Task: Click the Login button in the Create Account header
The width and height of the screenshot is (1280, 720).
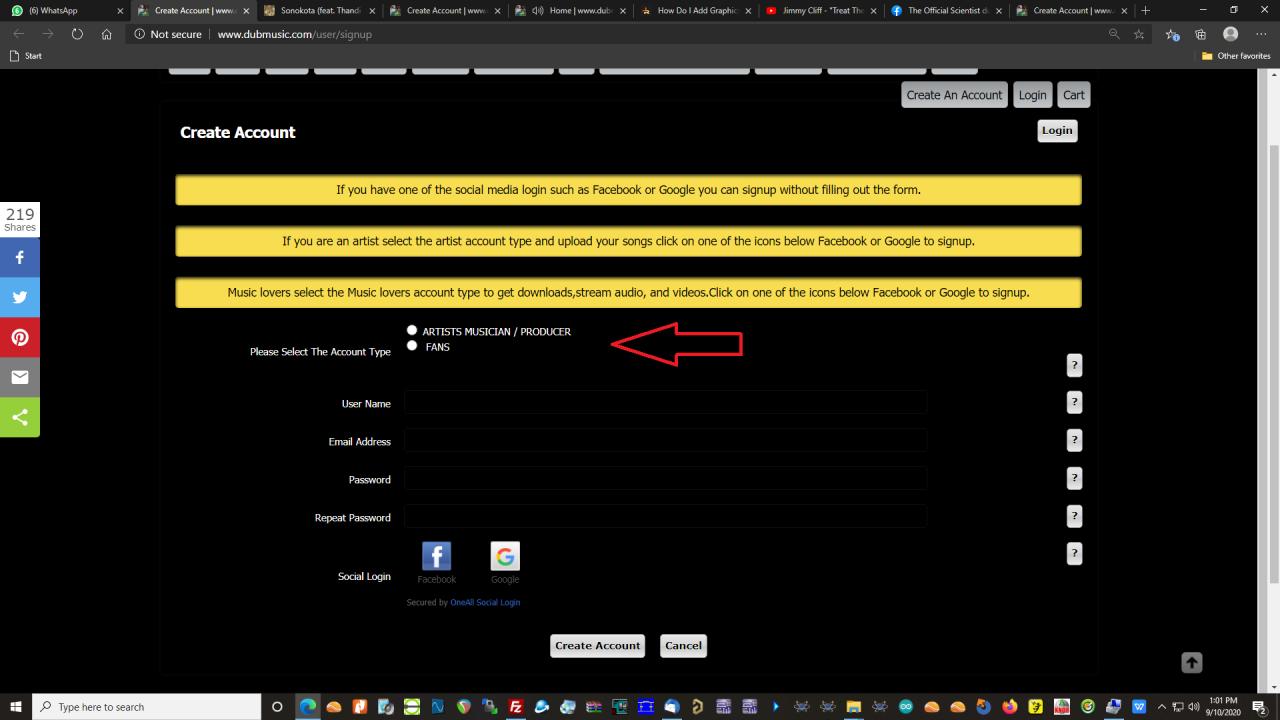Action: point(1057,130)
